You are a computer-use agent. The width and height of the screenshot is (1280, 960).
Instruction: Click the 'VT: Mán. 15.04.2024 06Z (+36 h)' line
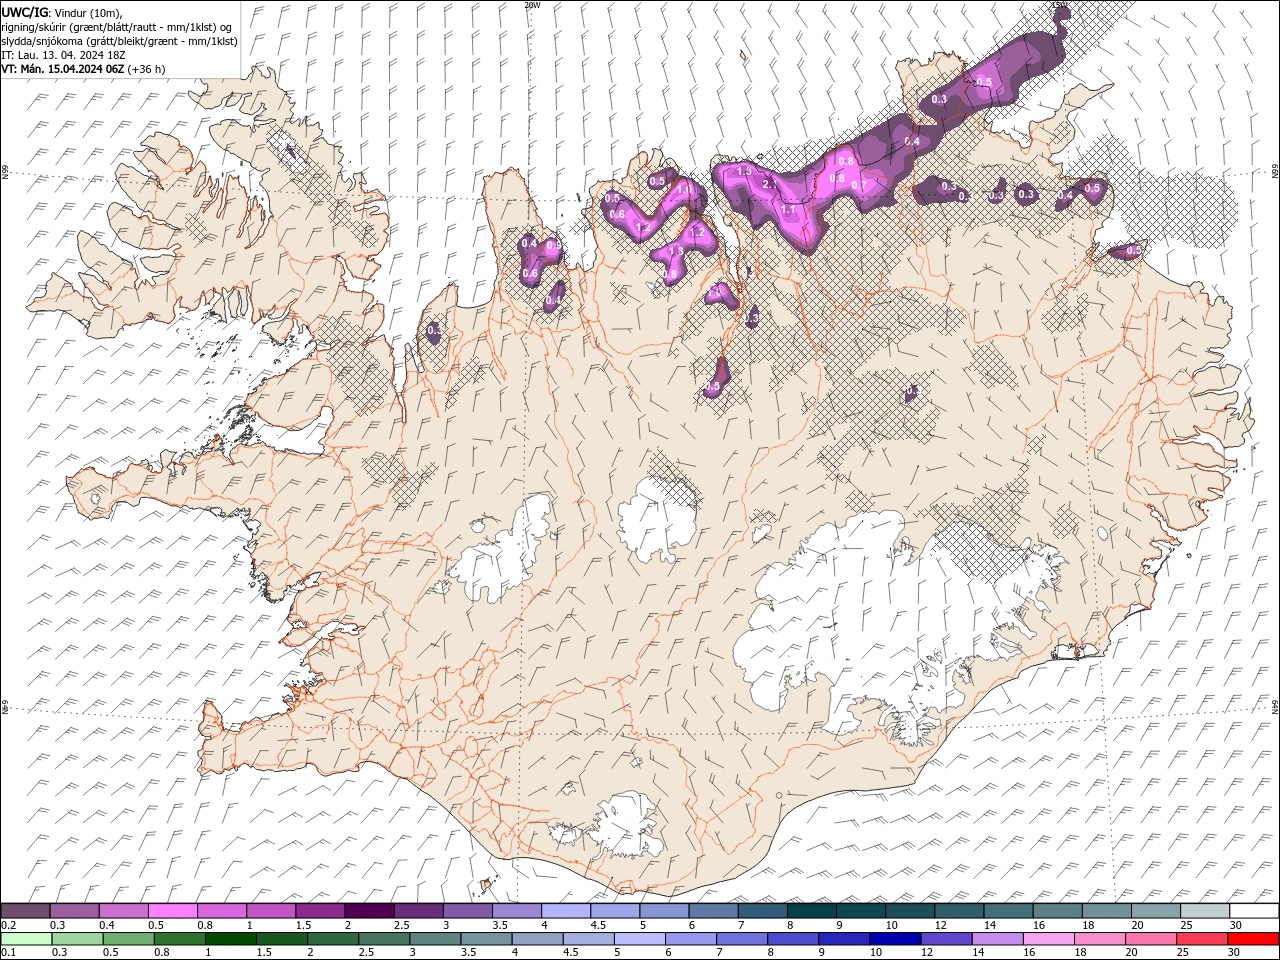(x=83, y=69)
